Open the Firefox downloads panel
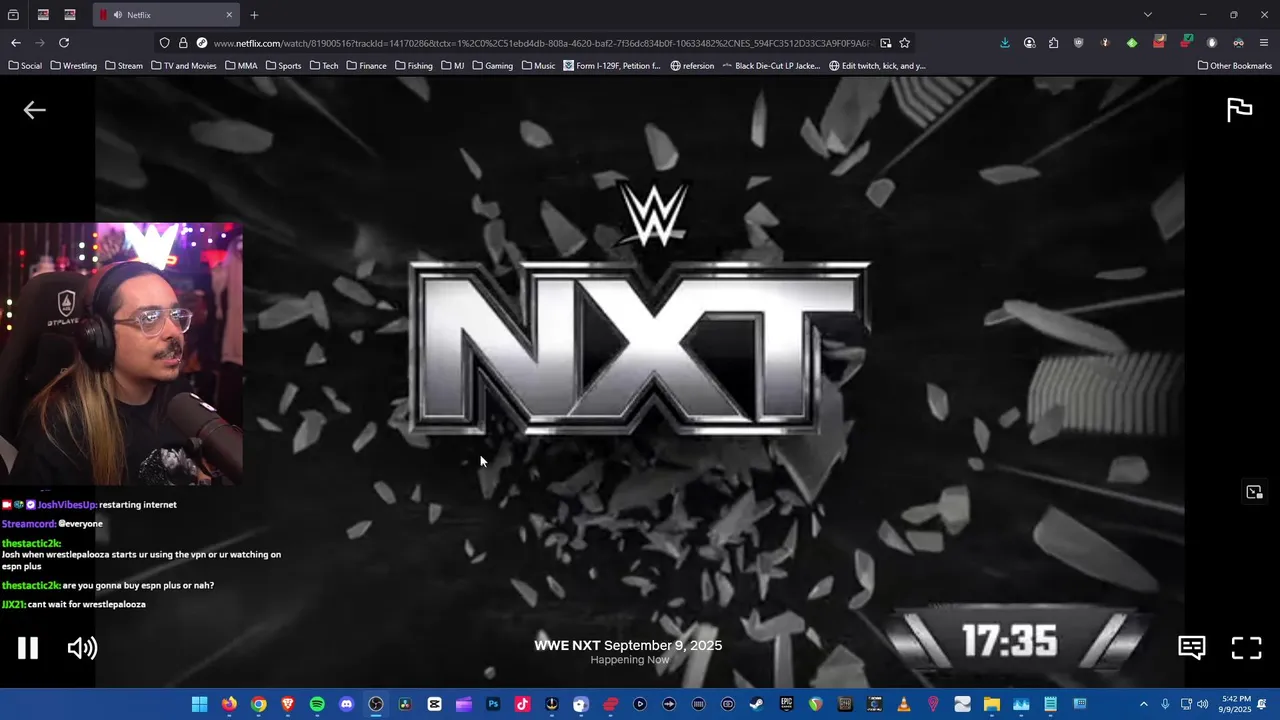Image resolution: width=1280 pixels, height=720 pixels. [1005, 43]
